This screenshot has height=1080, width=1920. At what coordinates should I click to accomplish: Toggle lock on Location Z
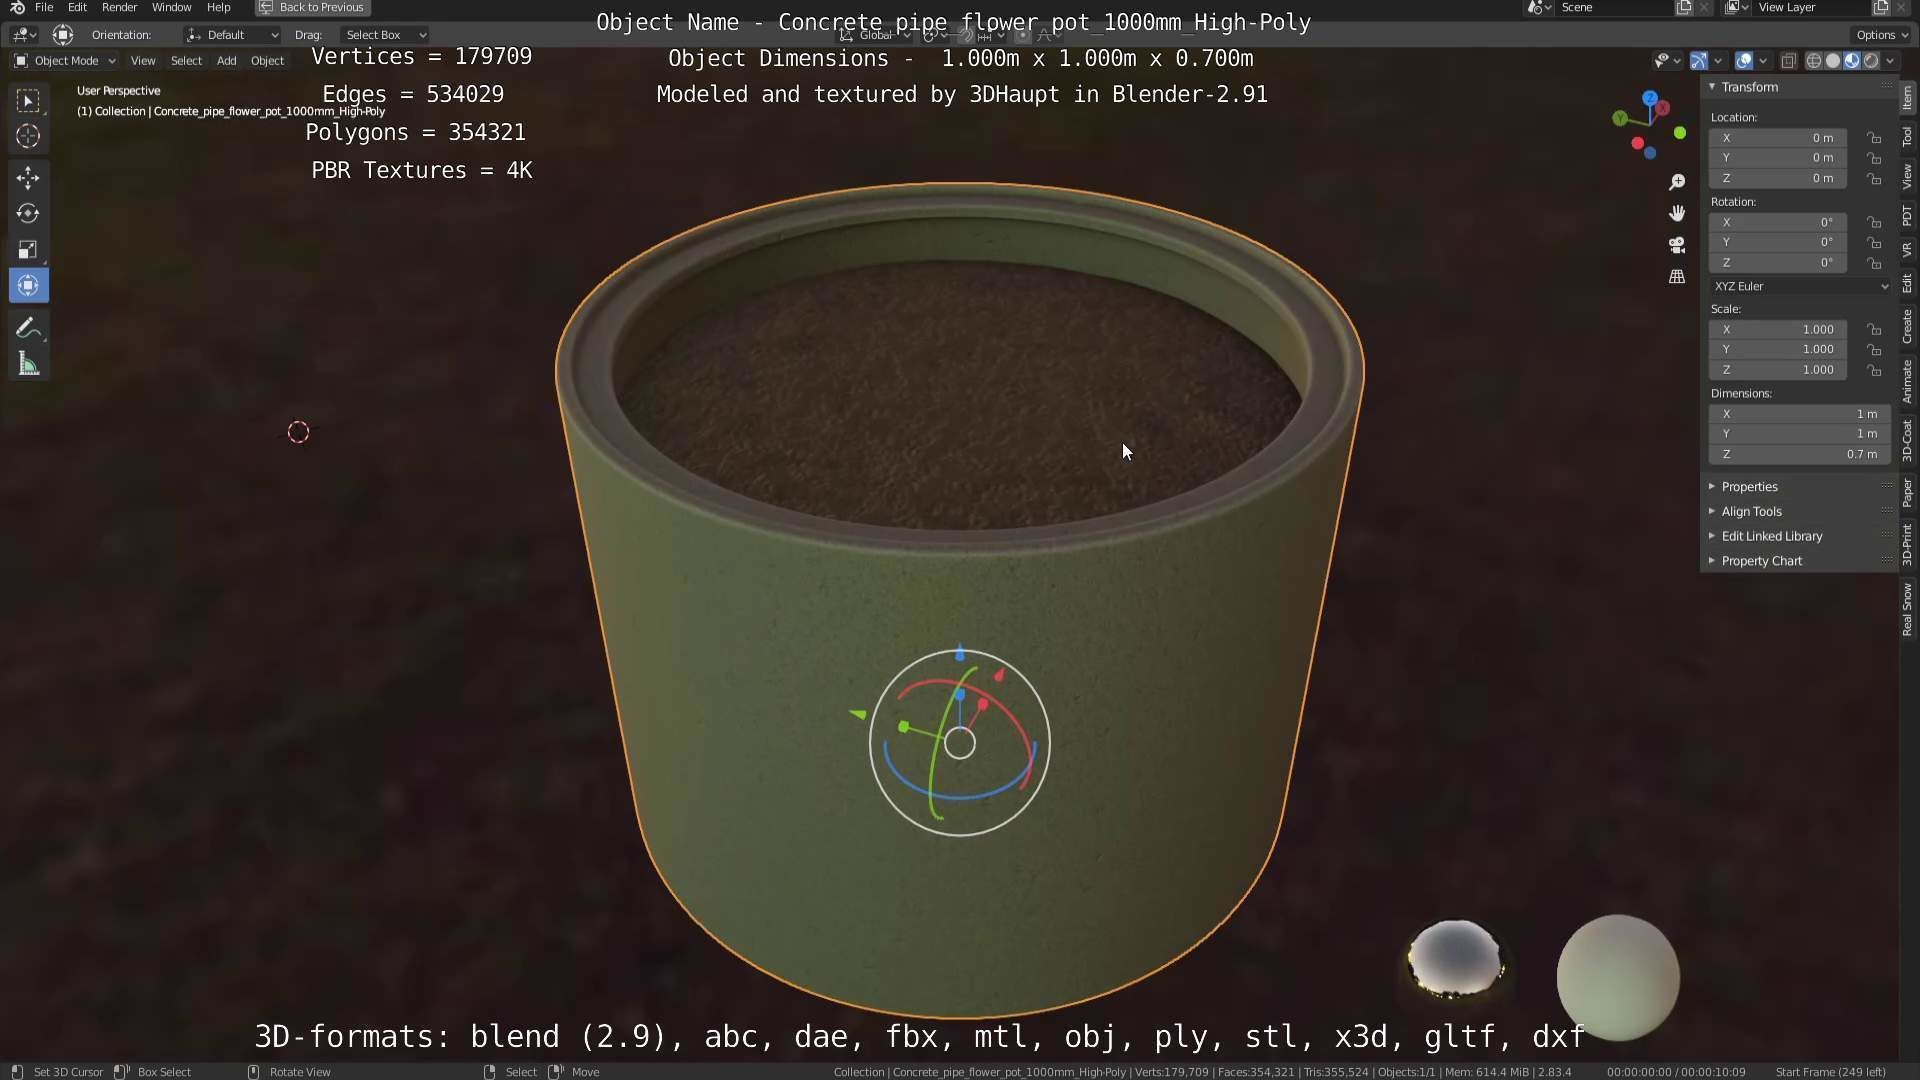coord(1874,179)
